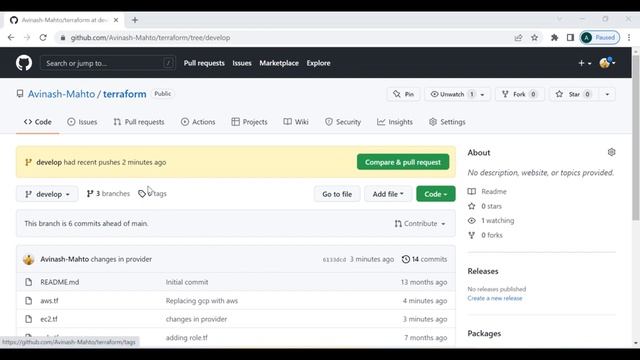Star the terraform repository

(573, 94)
